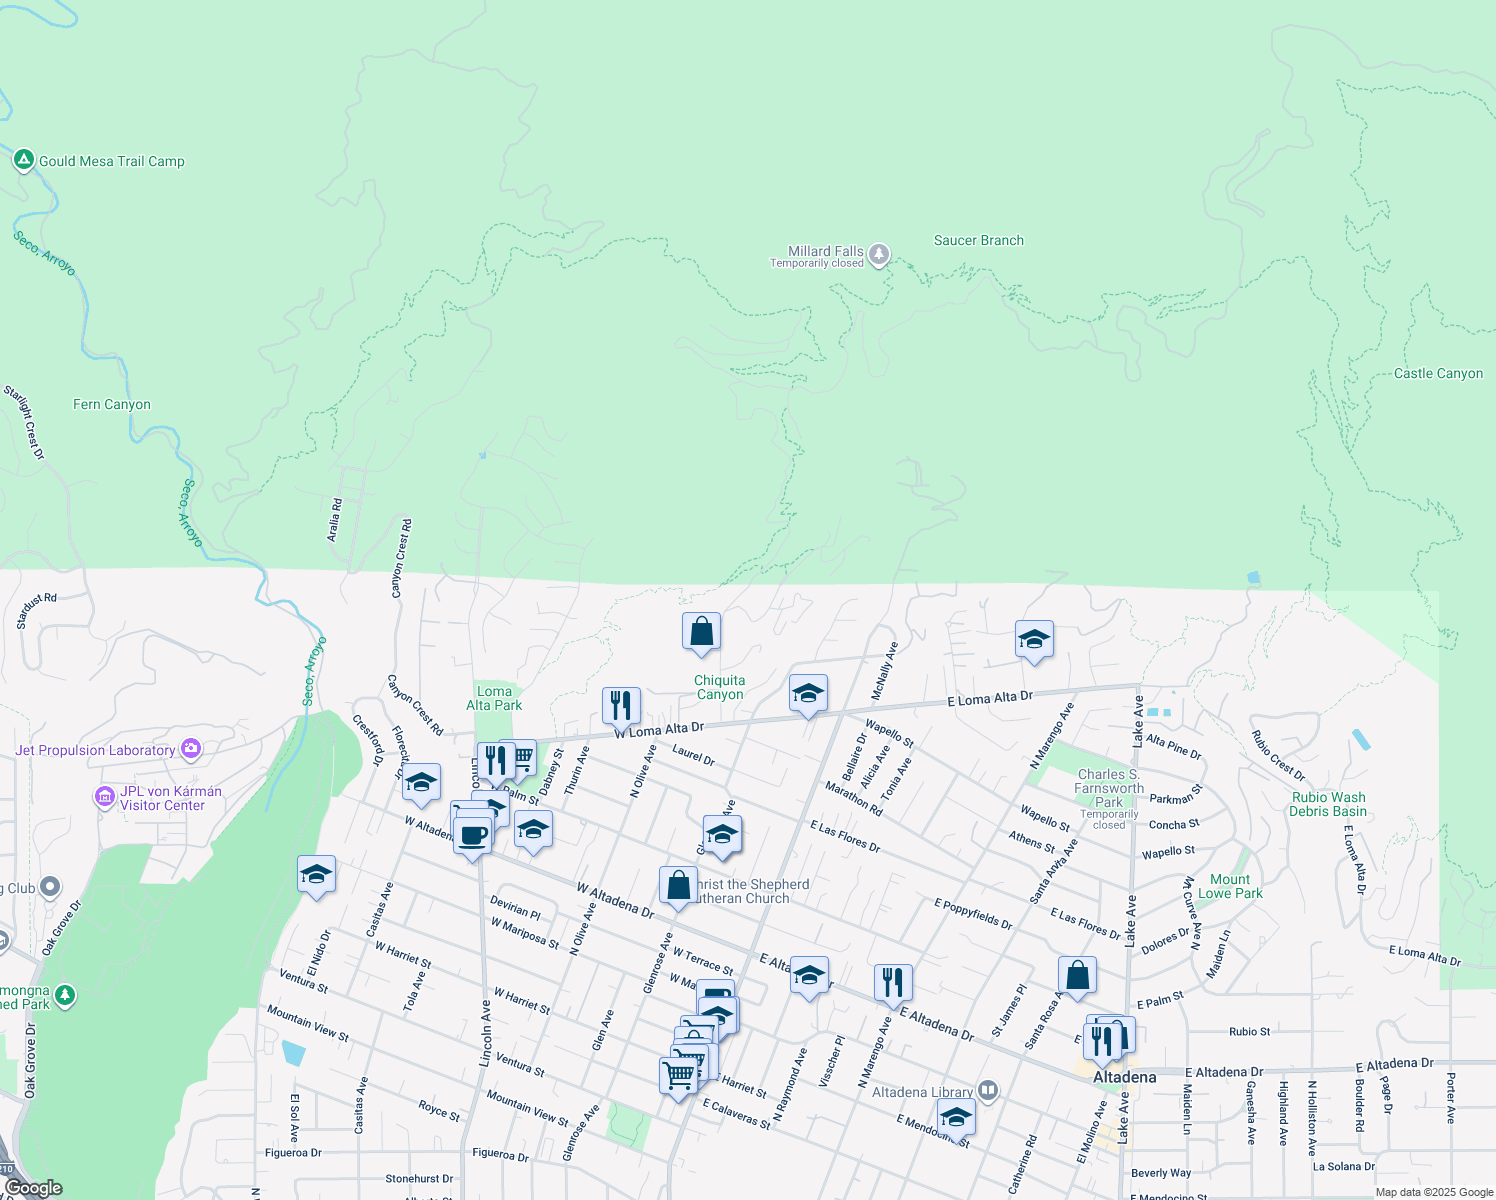
Task: Open the Jet Propulsion Laboratory camera marker
Action: click(190, 748)
